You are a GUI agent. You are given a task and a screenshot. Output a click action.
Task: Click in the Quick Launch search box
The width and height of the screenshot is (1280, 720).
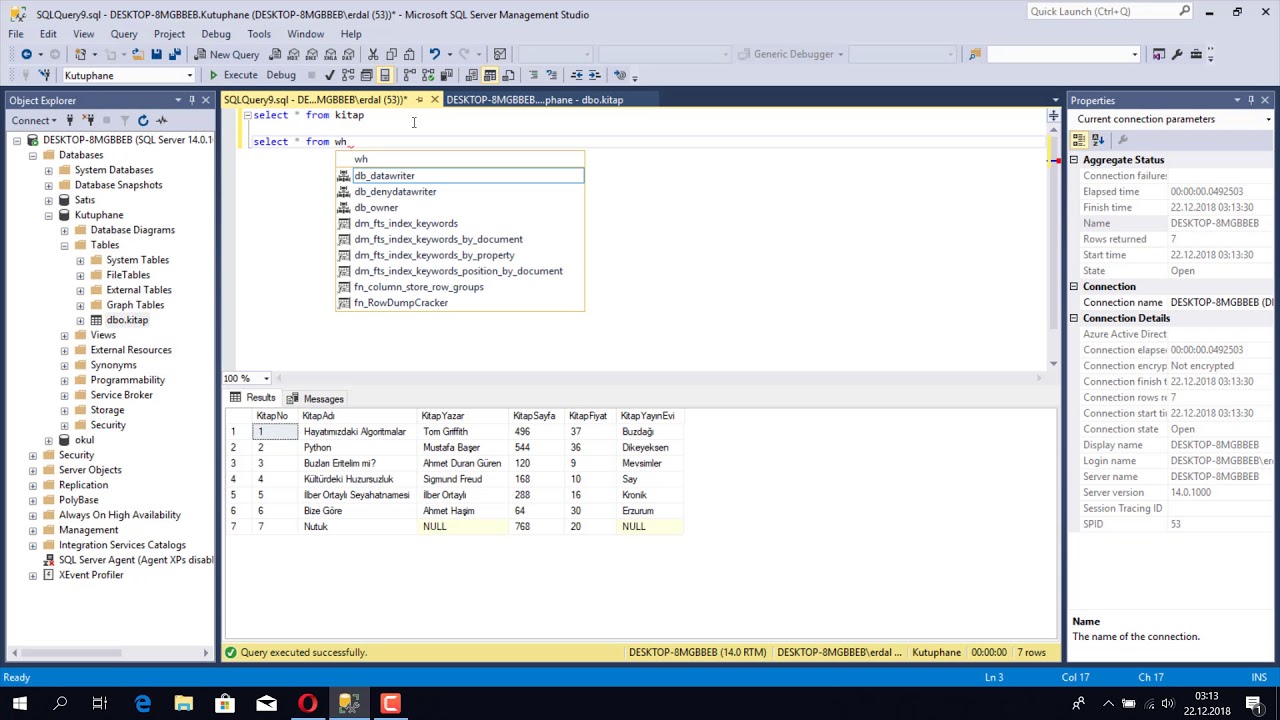pos(1102,12)
